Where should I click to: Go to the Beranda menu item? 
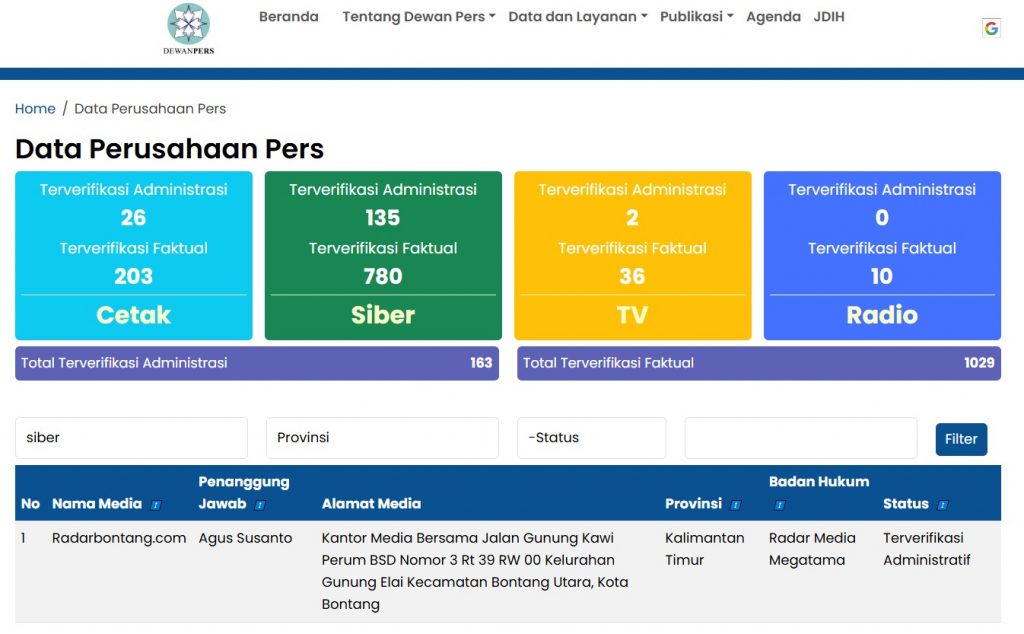click(x=288, y=17)
